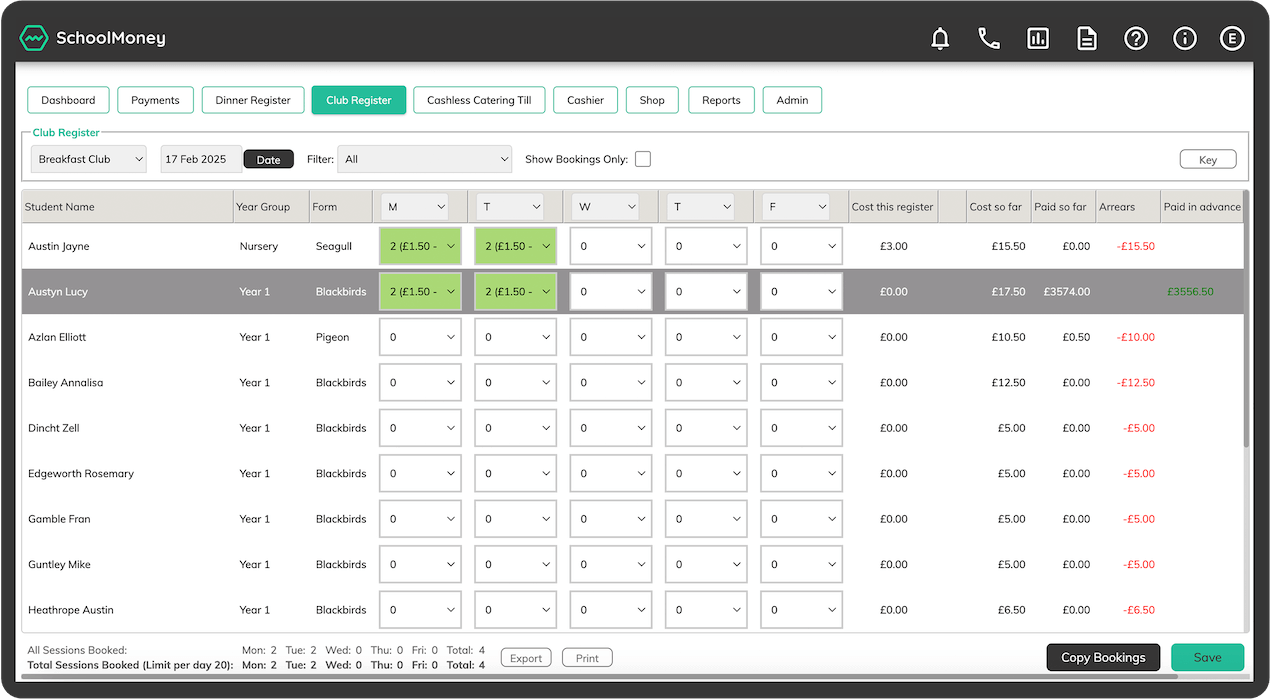Click the £3574.00 paid so far value

[x=1066, y=292]
